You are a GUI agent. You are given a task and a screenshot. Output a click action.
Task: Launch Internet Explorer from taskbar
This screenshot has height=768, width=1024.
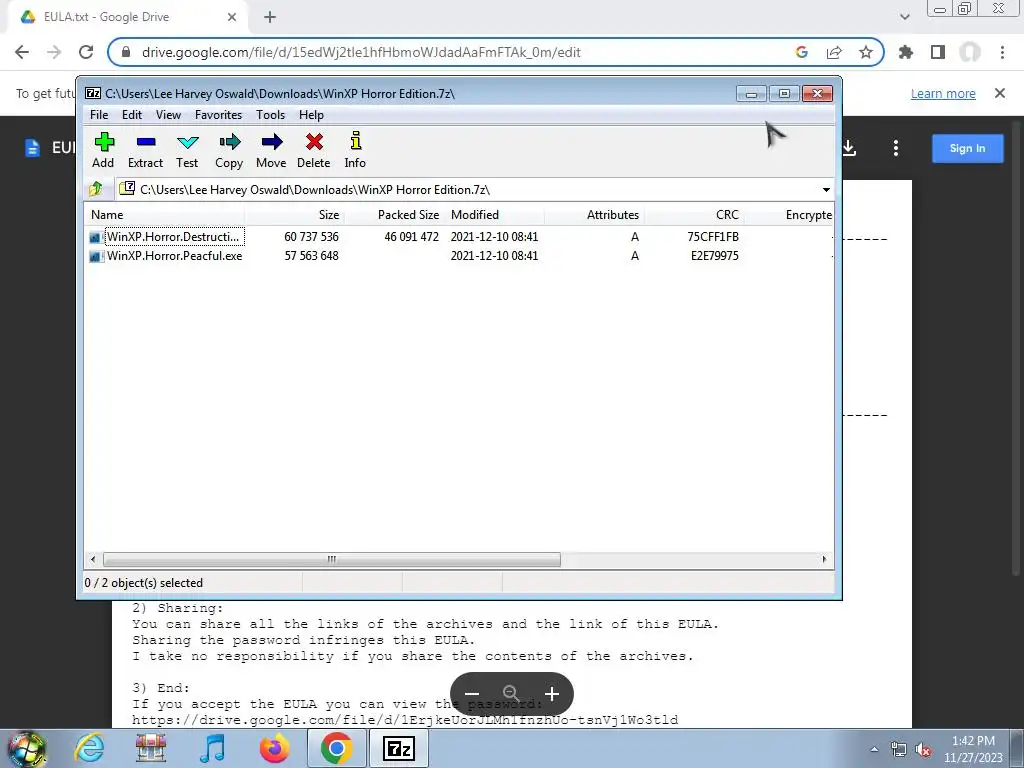point(88,748)
